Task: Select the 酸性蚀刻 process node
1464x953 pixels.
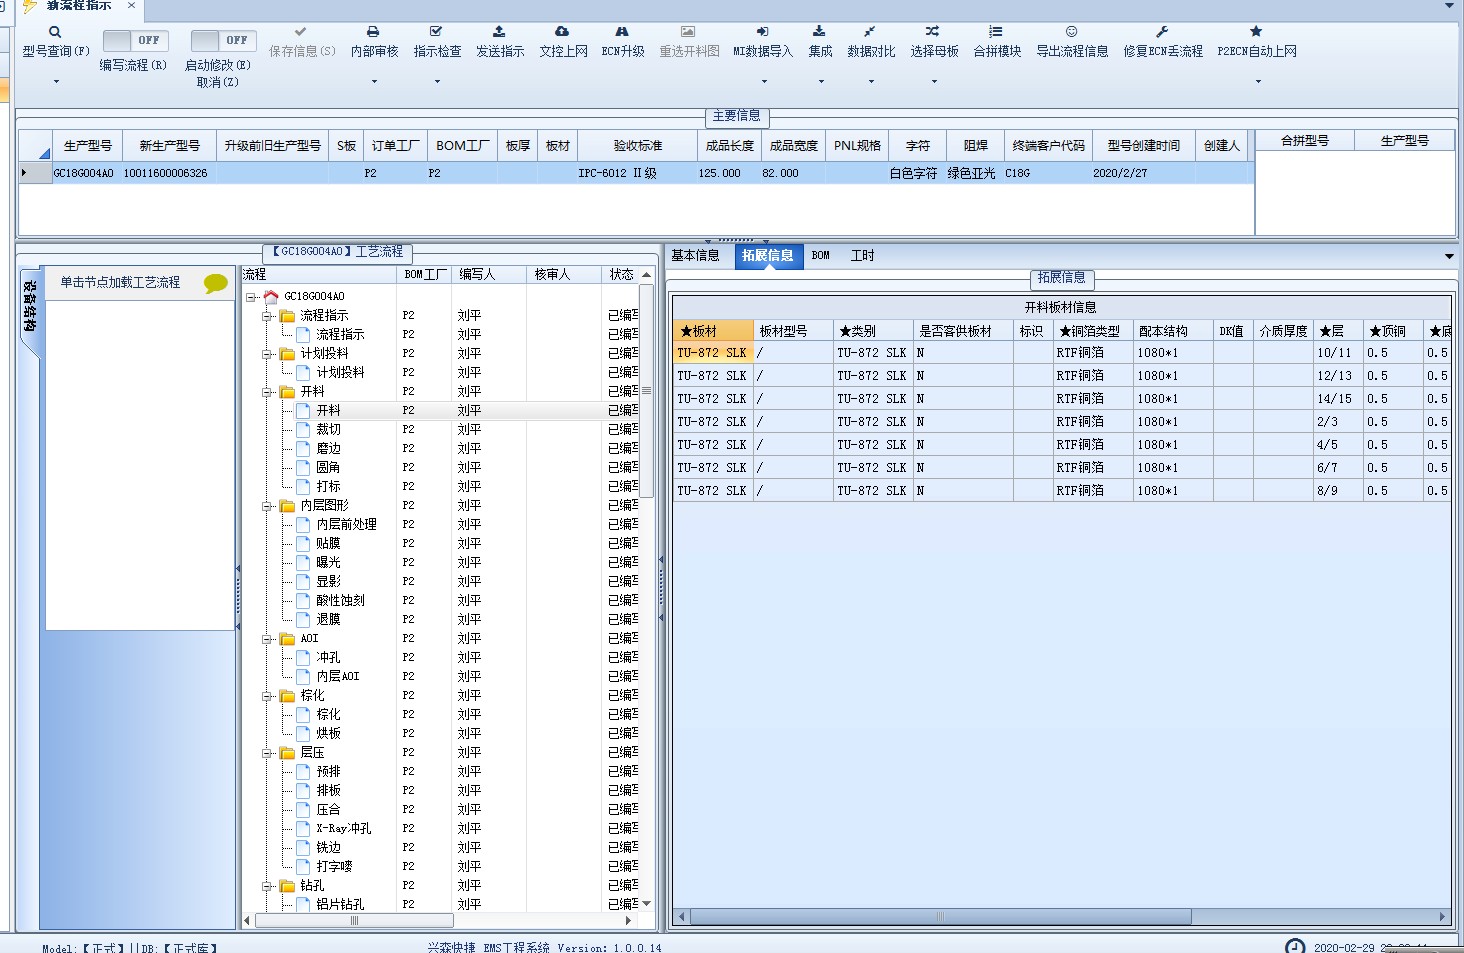Action: [340, 601]
